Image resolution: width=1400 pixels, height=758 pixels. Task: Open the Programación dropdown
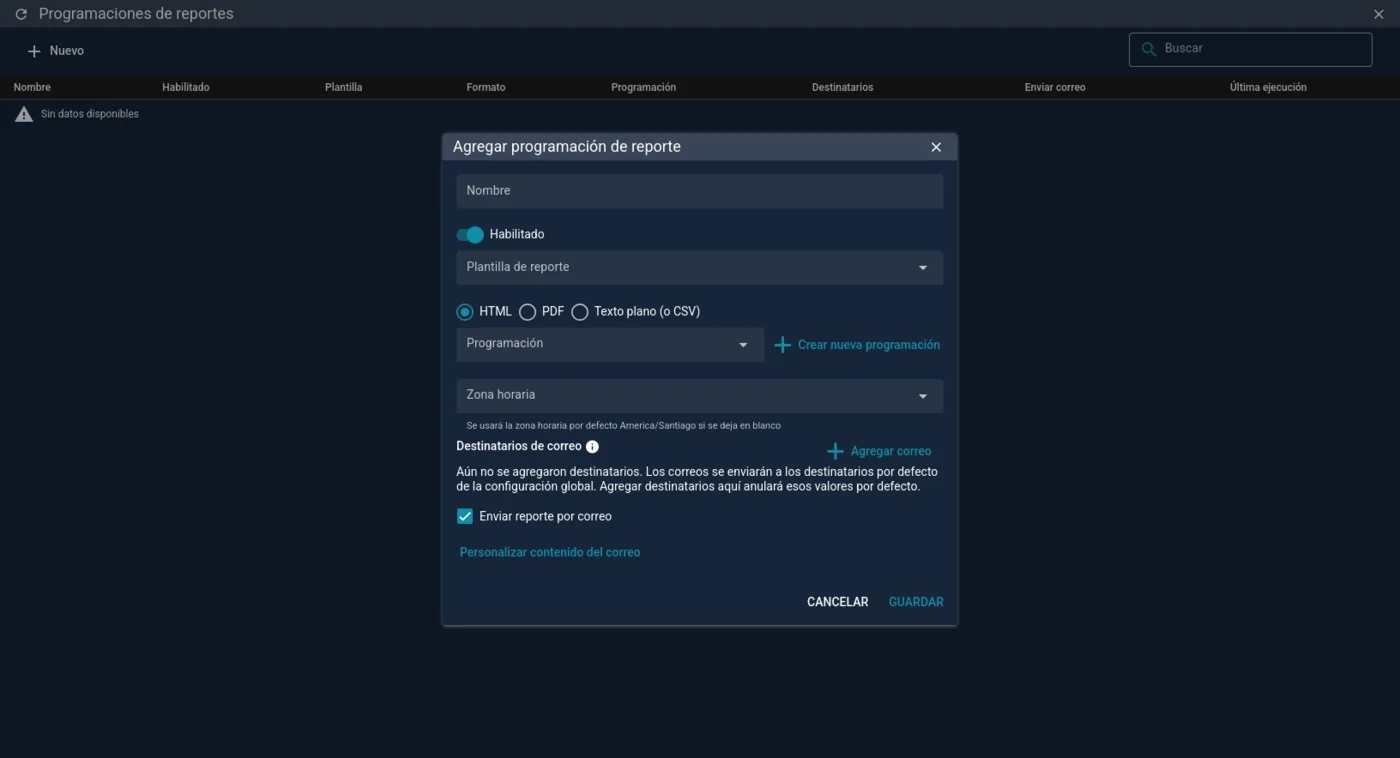coord(610,344)
